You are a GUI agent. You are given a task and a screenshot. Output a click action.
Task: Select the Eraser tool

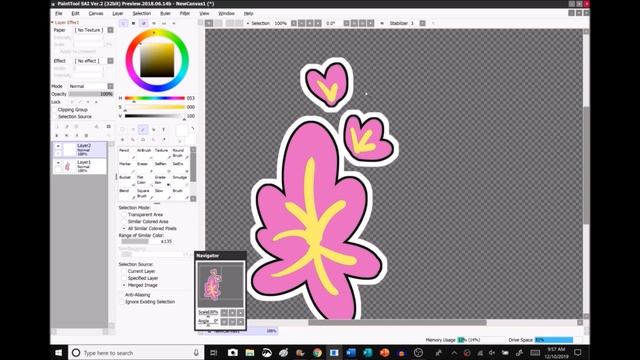click(x=144, y=166)
